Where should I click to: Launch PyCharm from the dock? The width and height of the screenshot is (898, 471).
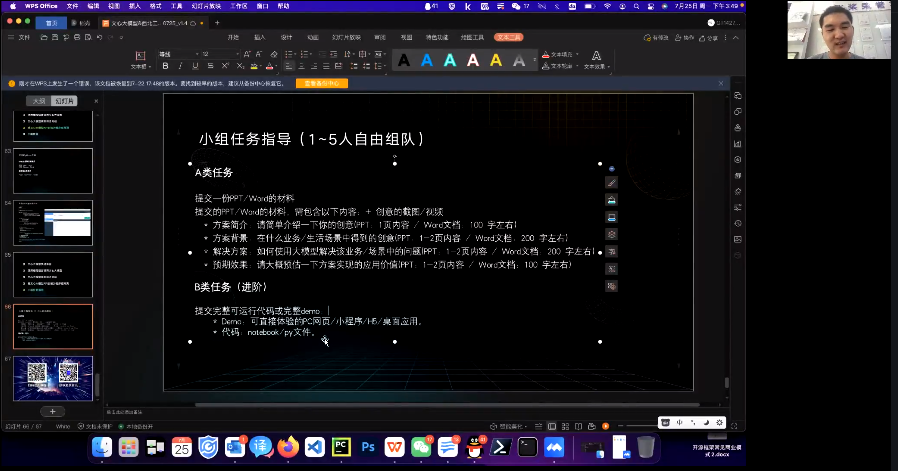341,446
